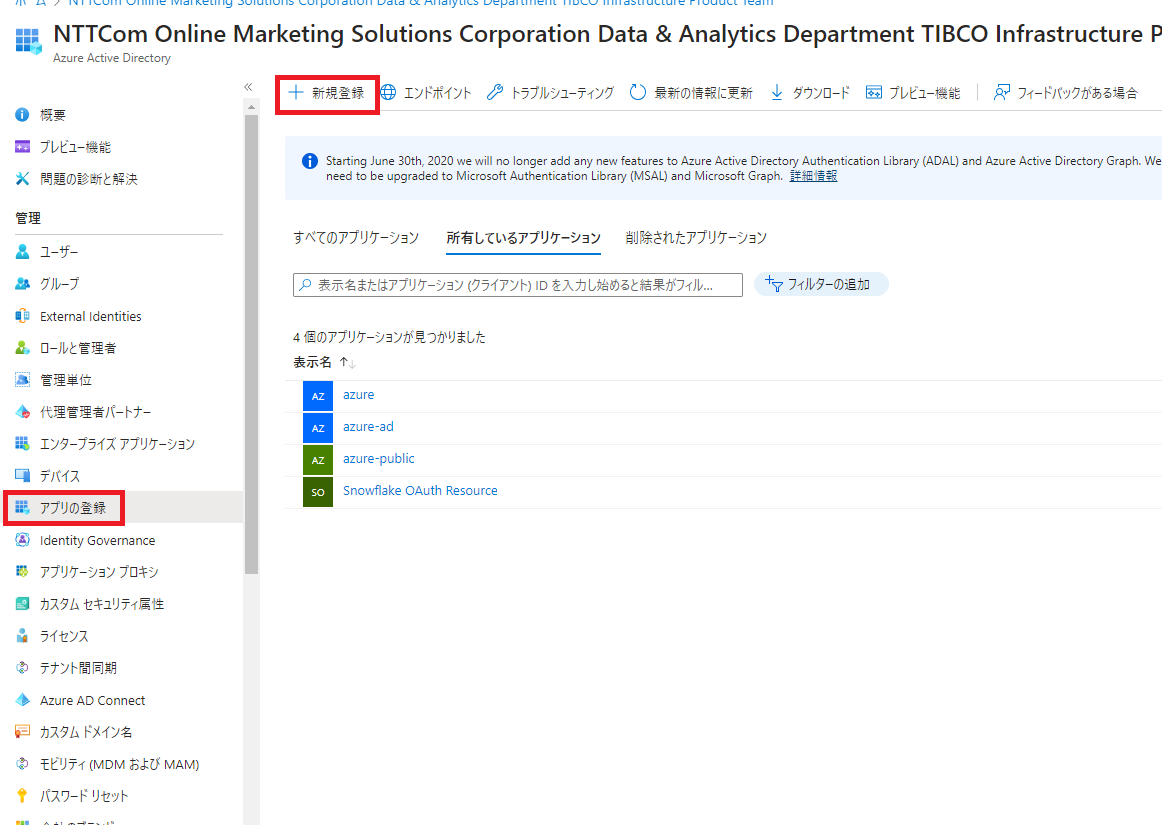1162x825 pixels.
Task: Click the カスタム セキュリティ属性 icon
Action: click(x=22, y=603)
